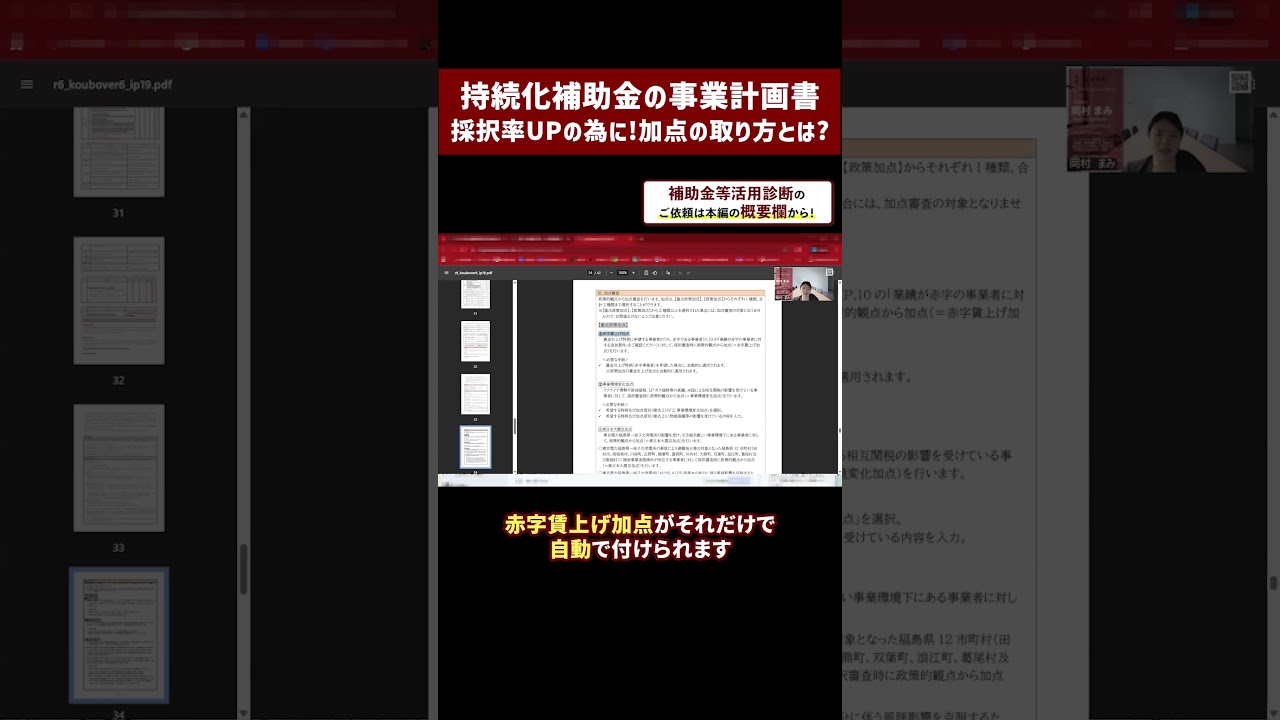
Task: Select the highlighted page 34 thumbnail inside the center video
Action: pos(475,447)
